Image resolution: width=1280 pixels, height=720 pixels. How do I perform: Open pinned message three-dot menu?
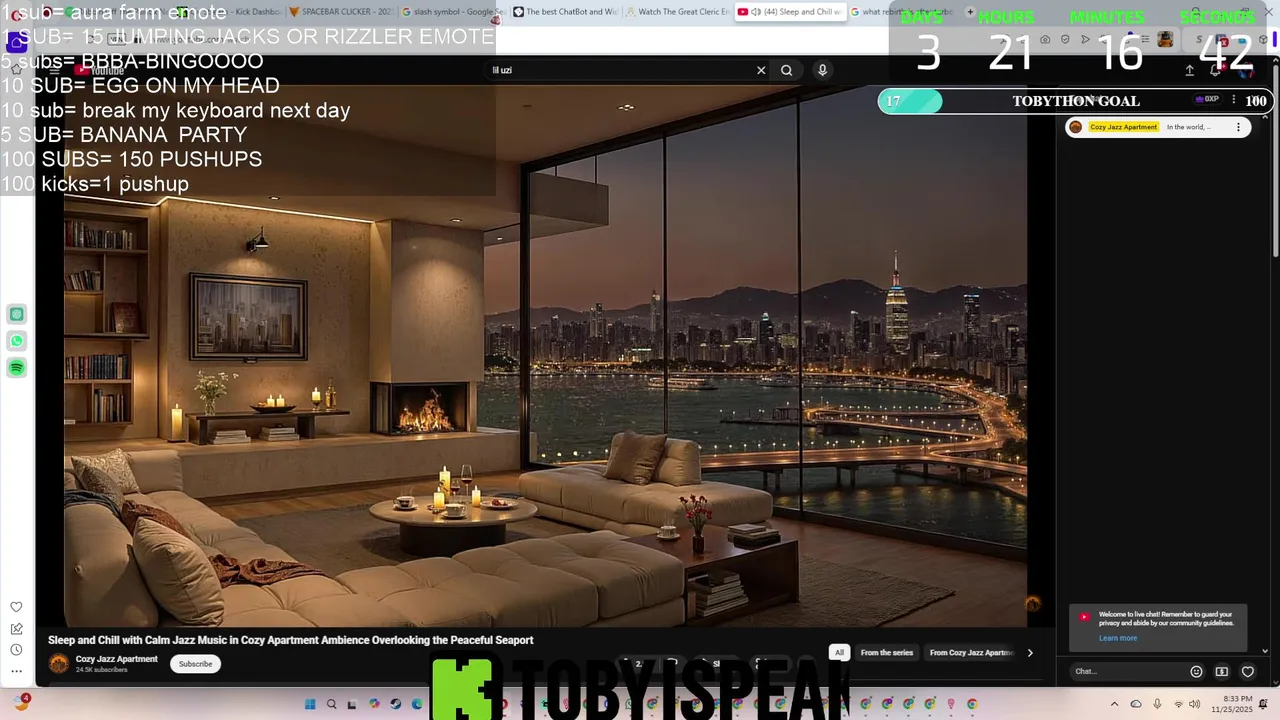click(x=1238, y=127)
